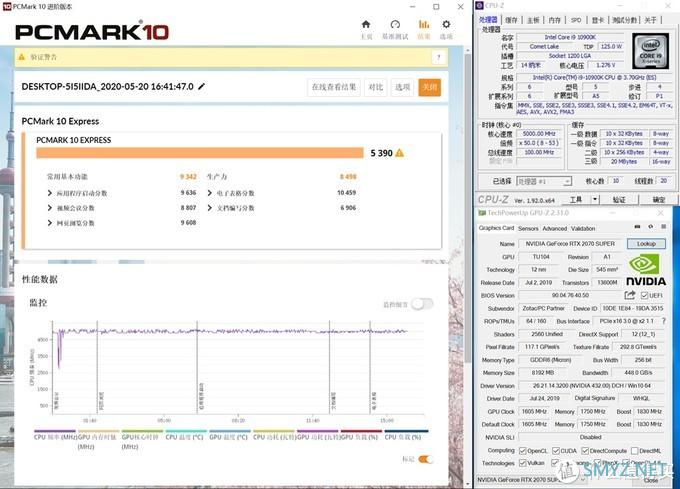Switch to the Sensors tab in GPU-Z
Image resolution: width=680 pixels, height=489 pixels.
(x=528, y=228)
